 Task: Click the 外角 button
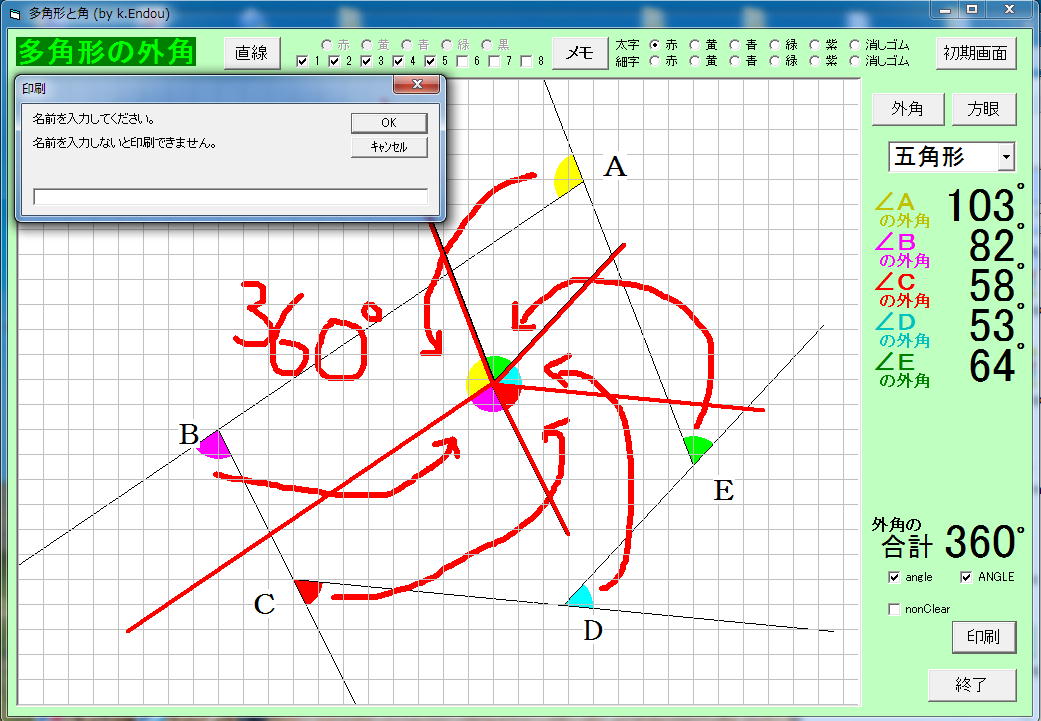908,109
